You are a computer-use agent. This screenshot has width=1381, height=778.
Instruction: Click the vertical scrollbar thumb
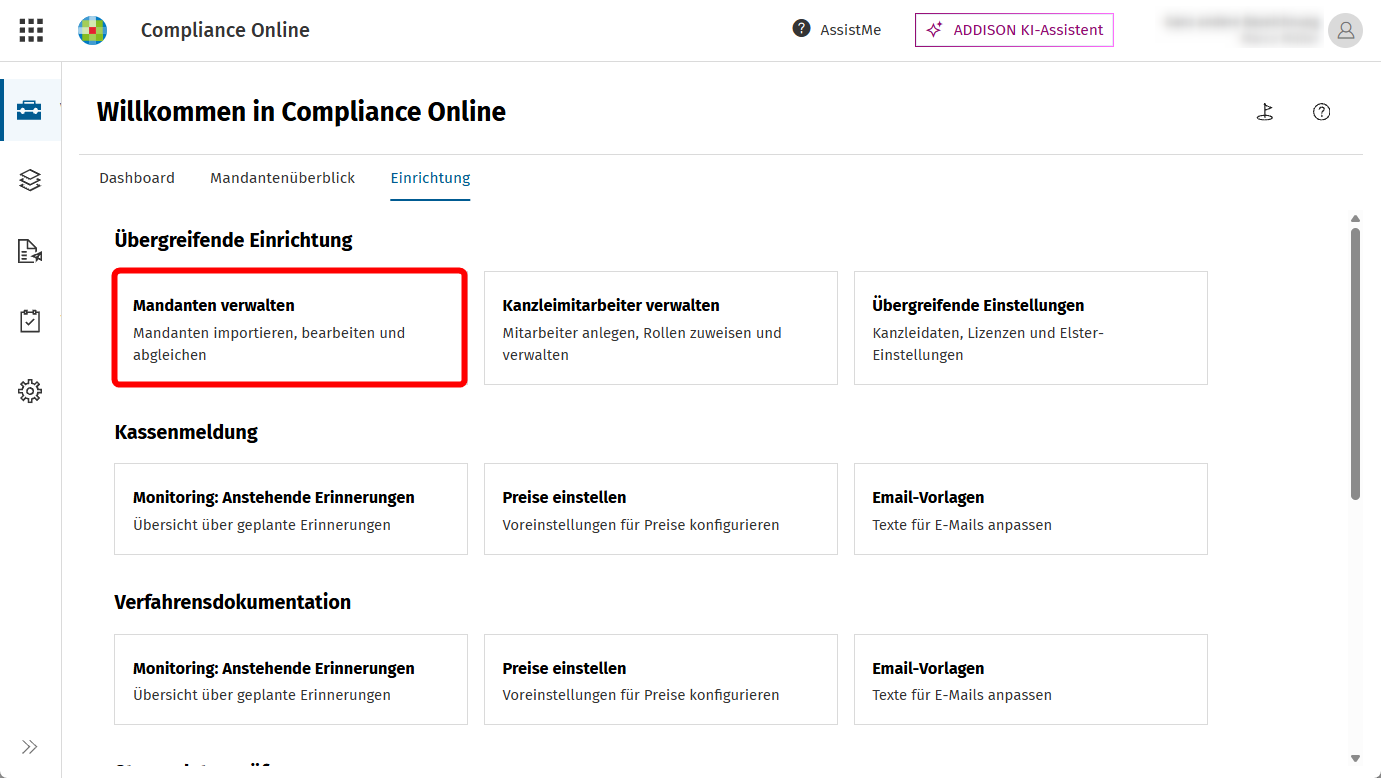click(x=1355, y=363)
